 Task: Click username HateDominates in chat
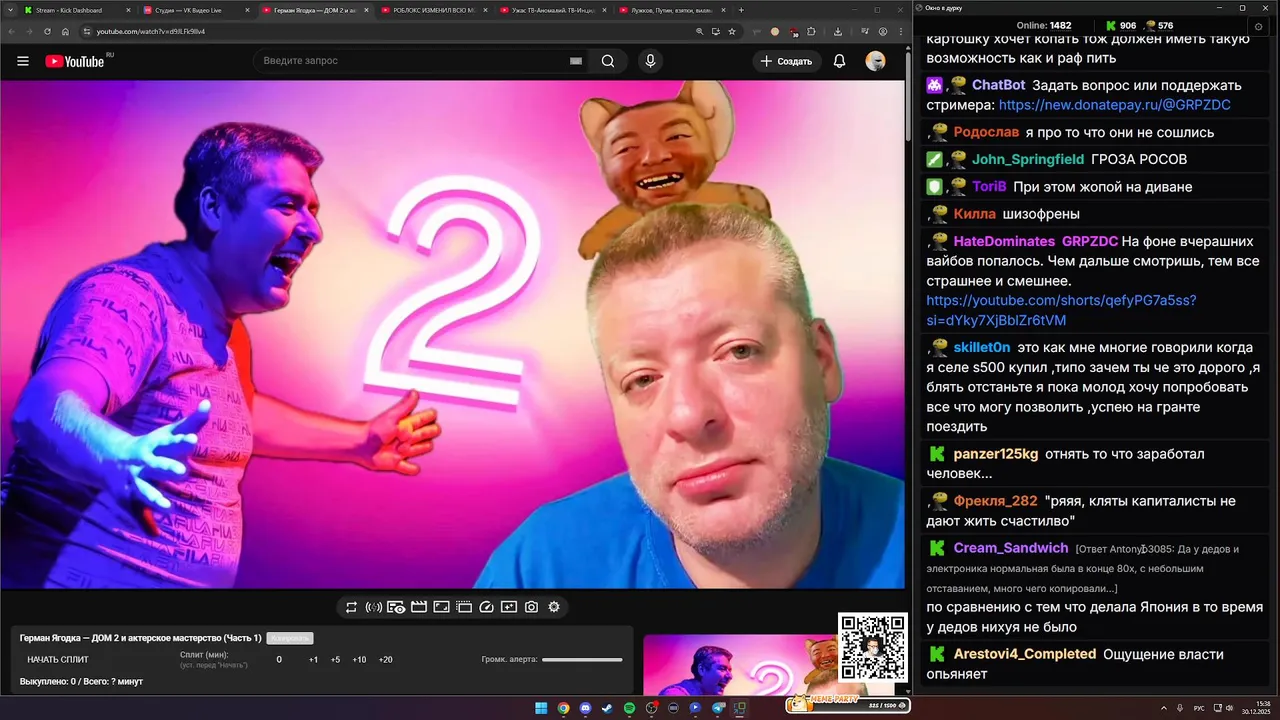[x=1004, y=241]
